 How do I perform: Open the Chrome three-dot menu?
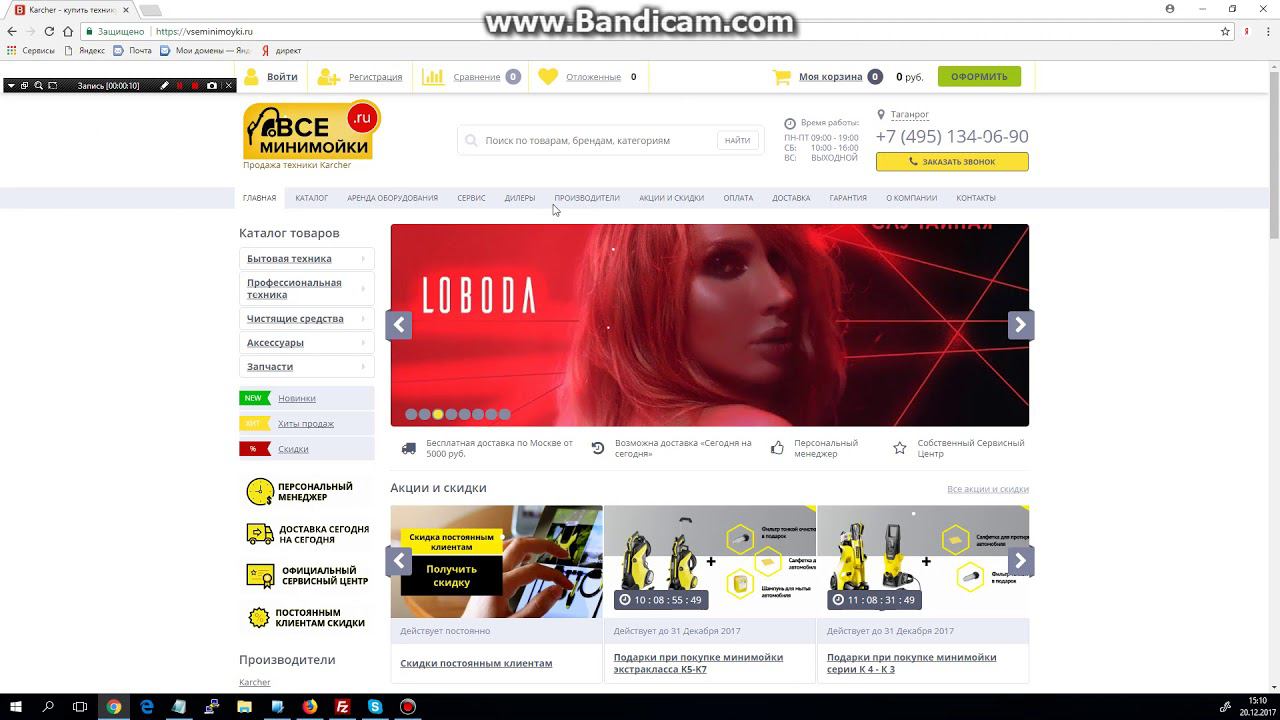coord(1266,31)
